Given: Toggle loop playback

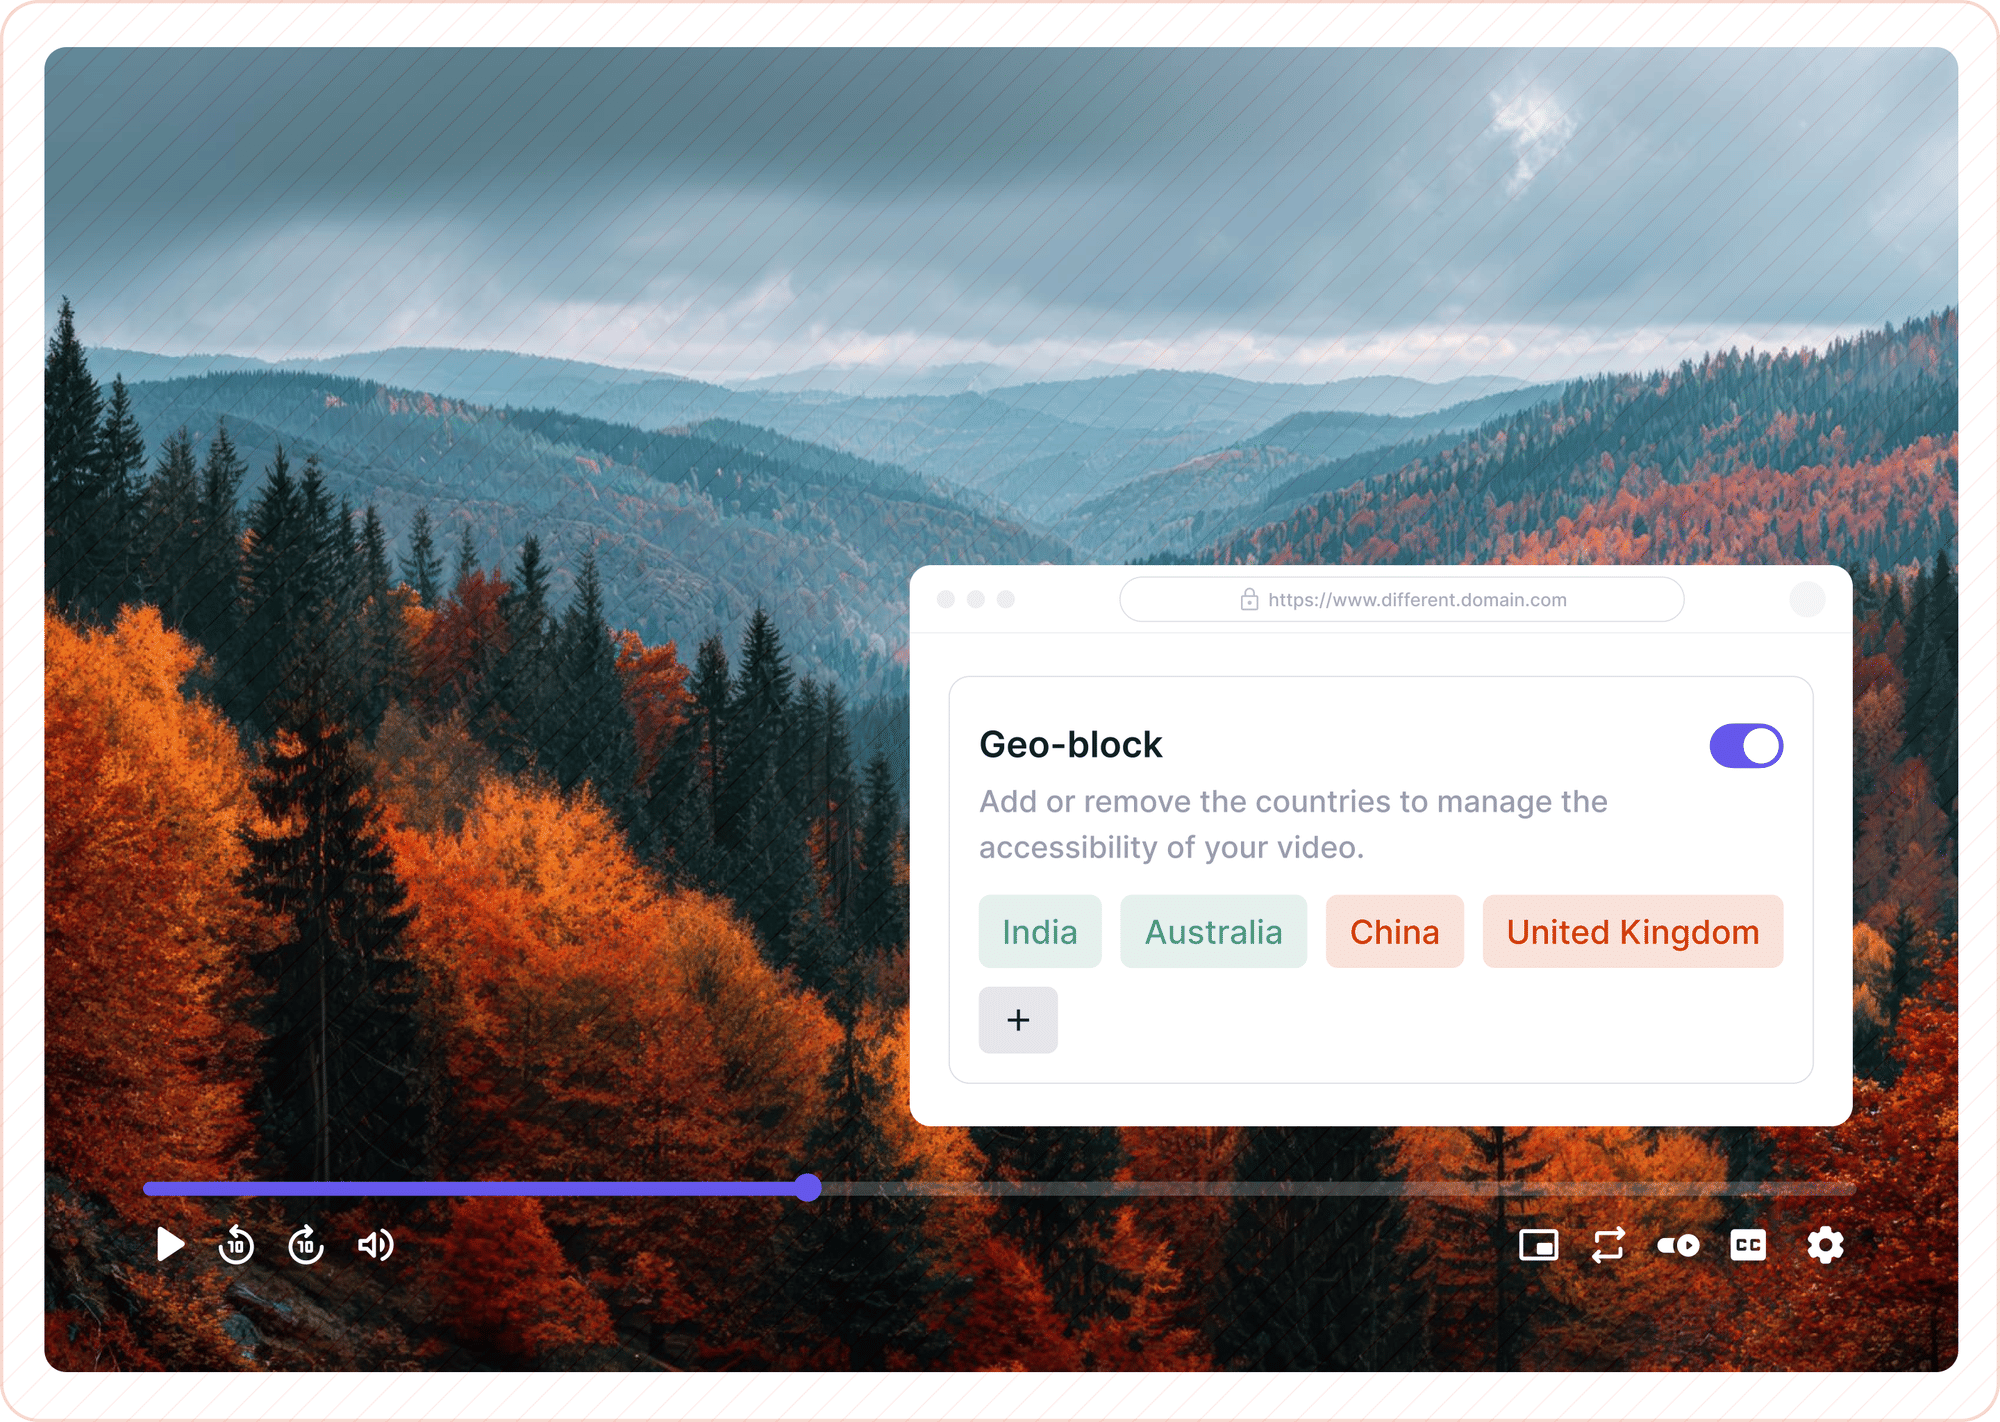Looking at the screenshot, I should point(1608,1245).
